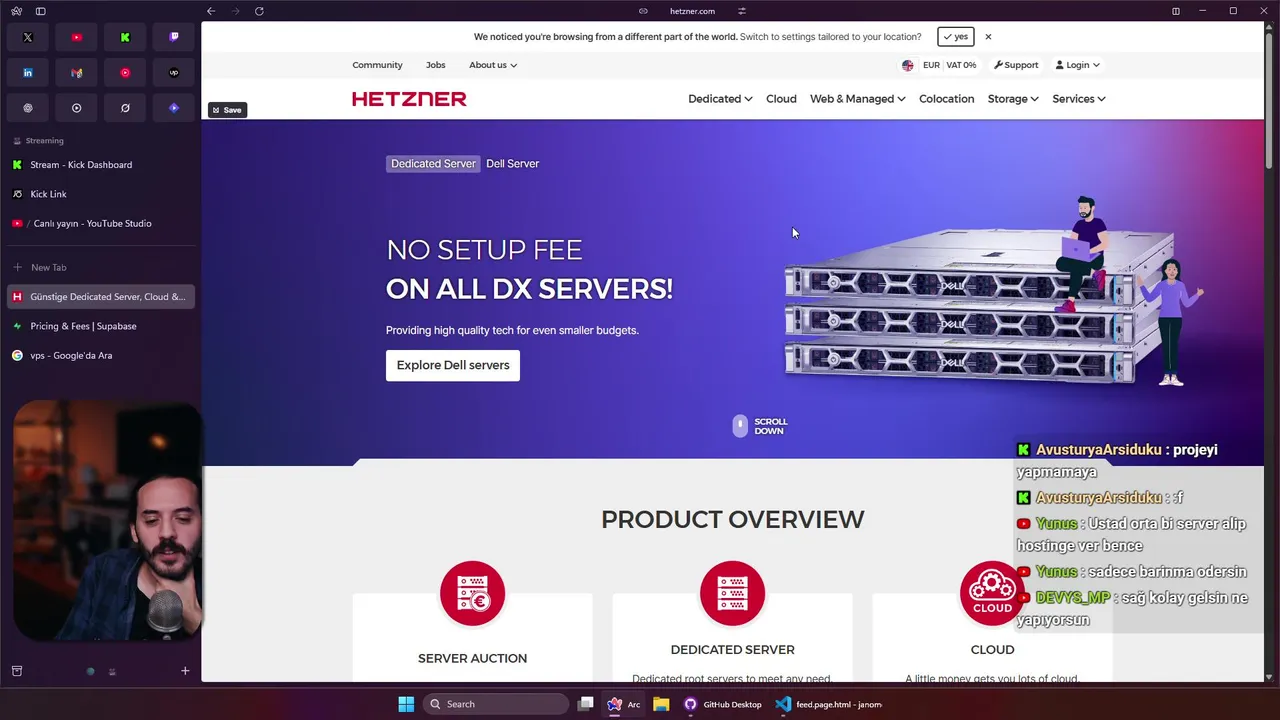Open the split view icon in title bar
Viewport: 1280px width, 720px height.
click(x=1176, y=11)
